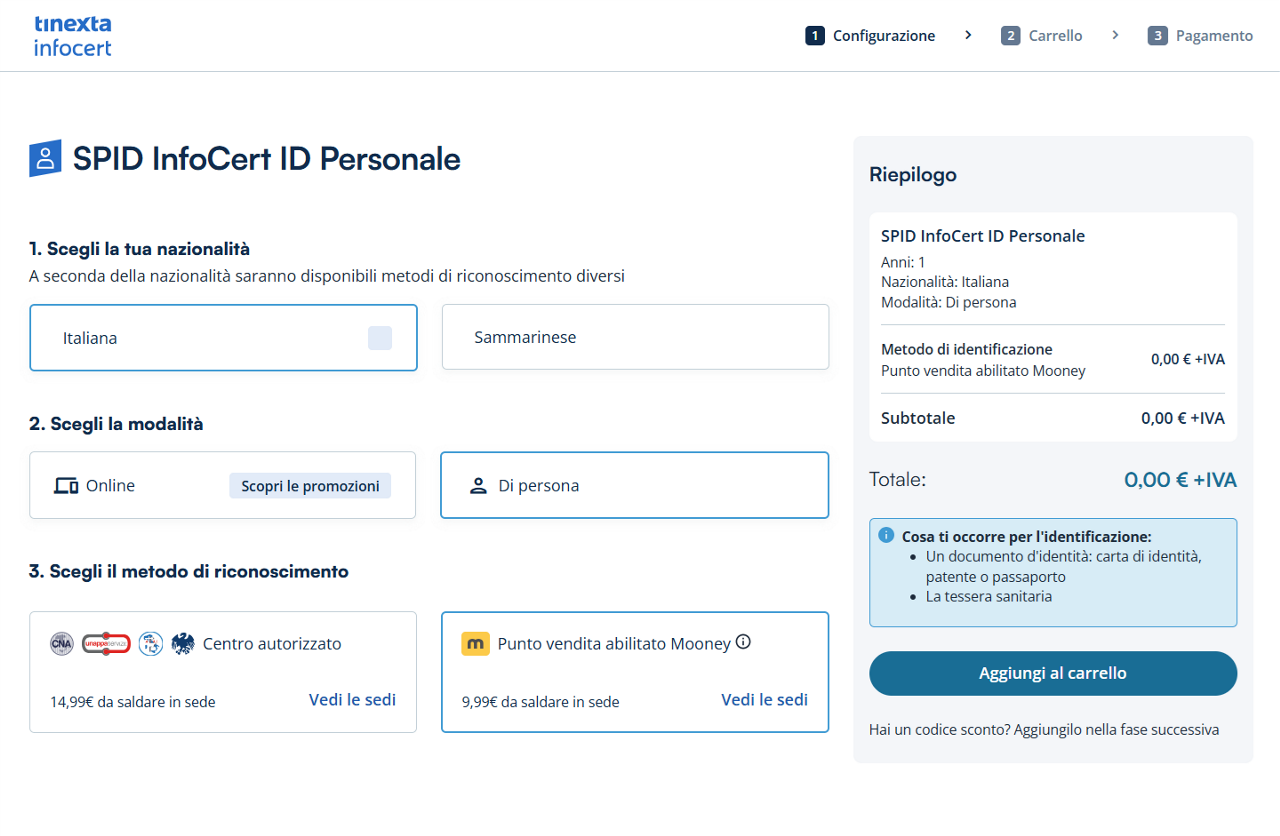Open Vedi le sedi for Centro autorizzato
Image resolution: width=1280 pixels, height=836 pixels.
click(x=352, y=700)
